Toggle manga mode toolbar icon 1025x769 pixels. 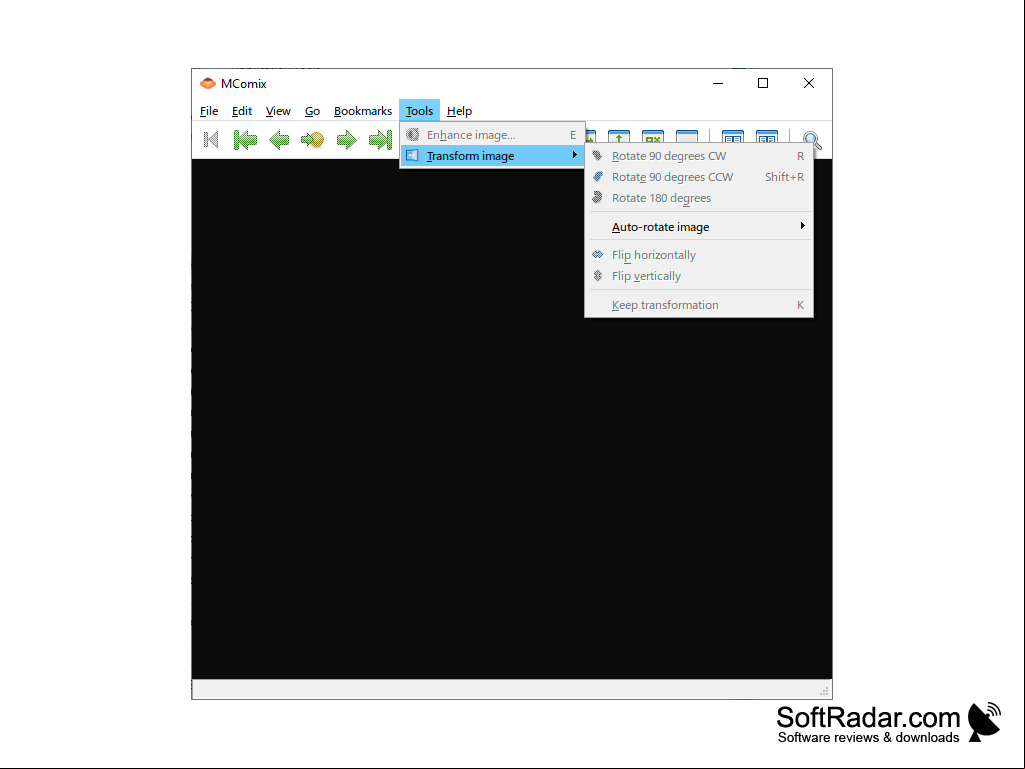tap(767, 137)
